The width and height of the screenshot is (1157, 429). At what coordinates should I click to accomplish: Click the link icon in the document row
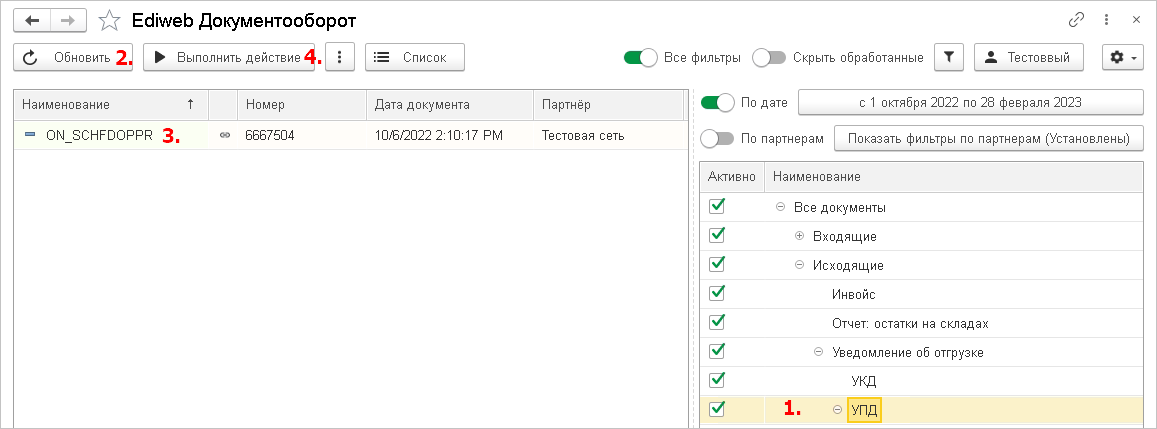(x=224, y=135)
